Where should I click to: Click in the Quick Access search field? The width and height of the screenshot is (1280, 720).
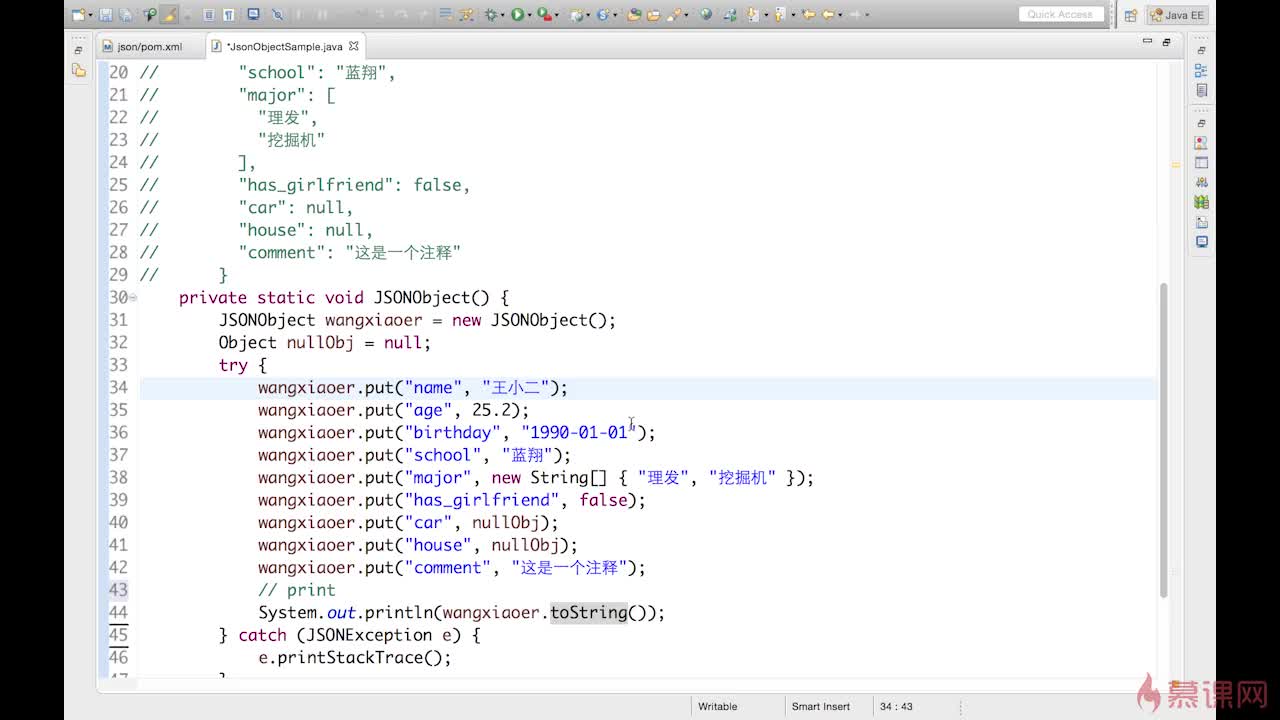(1064, 14)
